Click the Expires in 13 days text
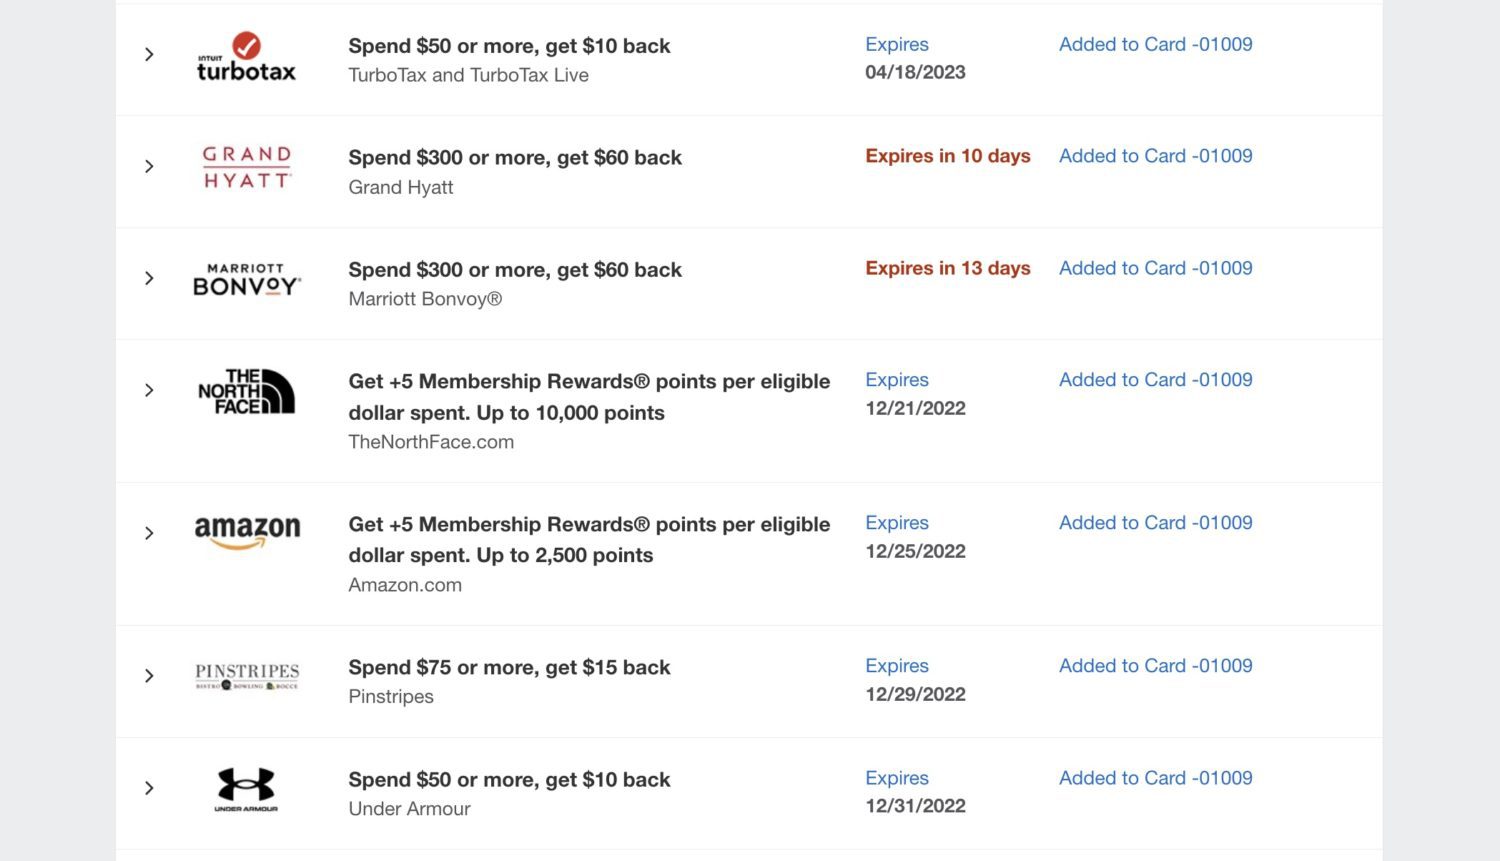The image size is (1500, 861). tap(947, 267)
